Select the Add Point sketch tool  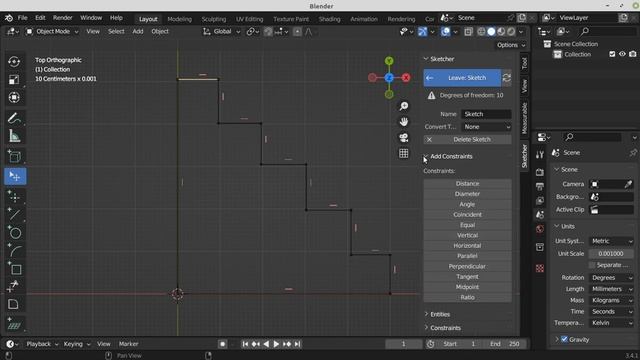(x=14, y=197)
